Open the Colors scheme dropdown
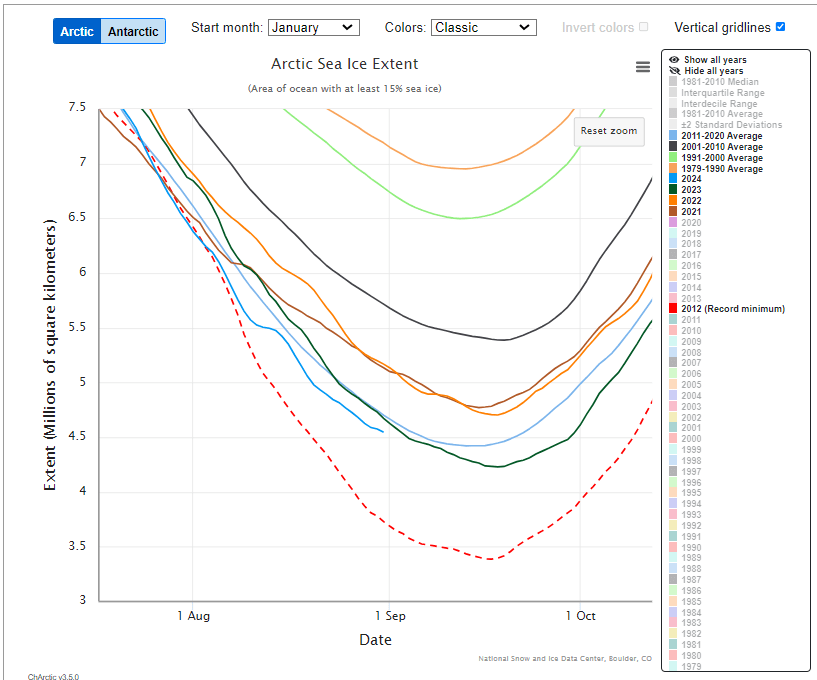The height and width of the screenshot is (680, 817). click(484, 28)
